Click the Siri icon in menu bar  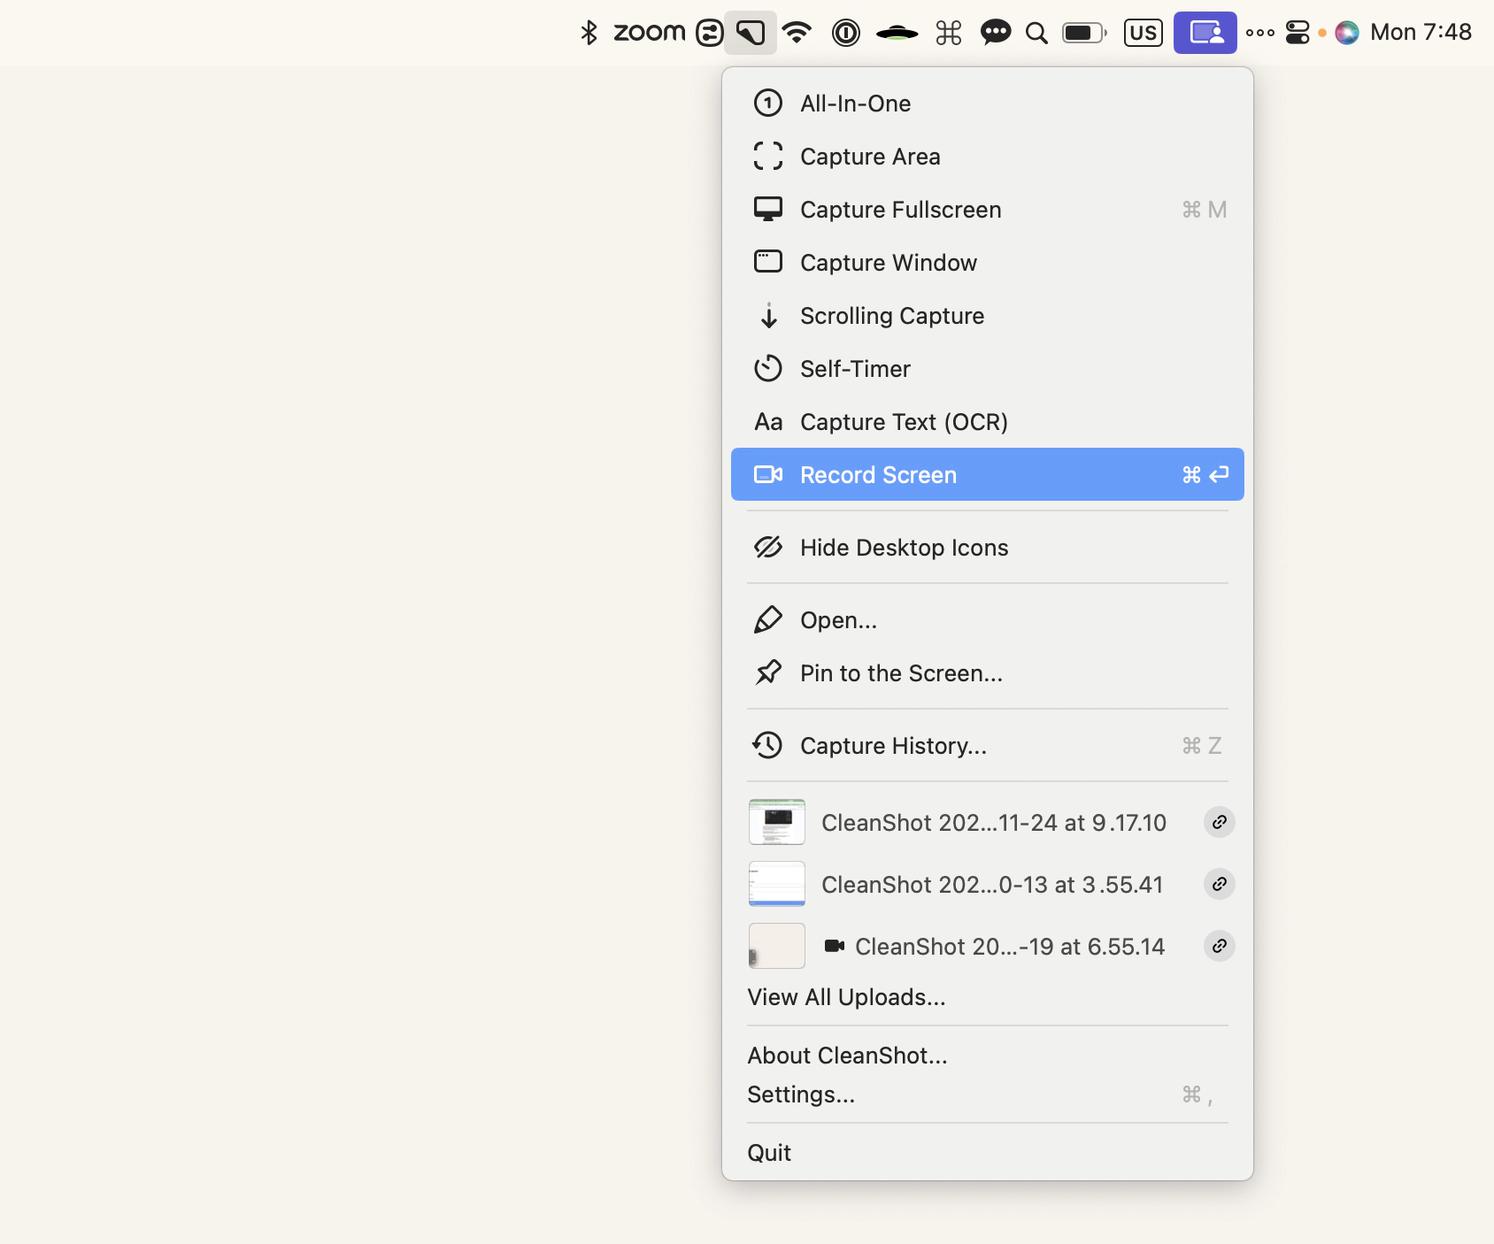coord(1347,33)
